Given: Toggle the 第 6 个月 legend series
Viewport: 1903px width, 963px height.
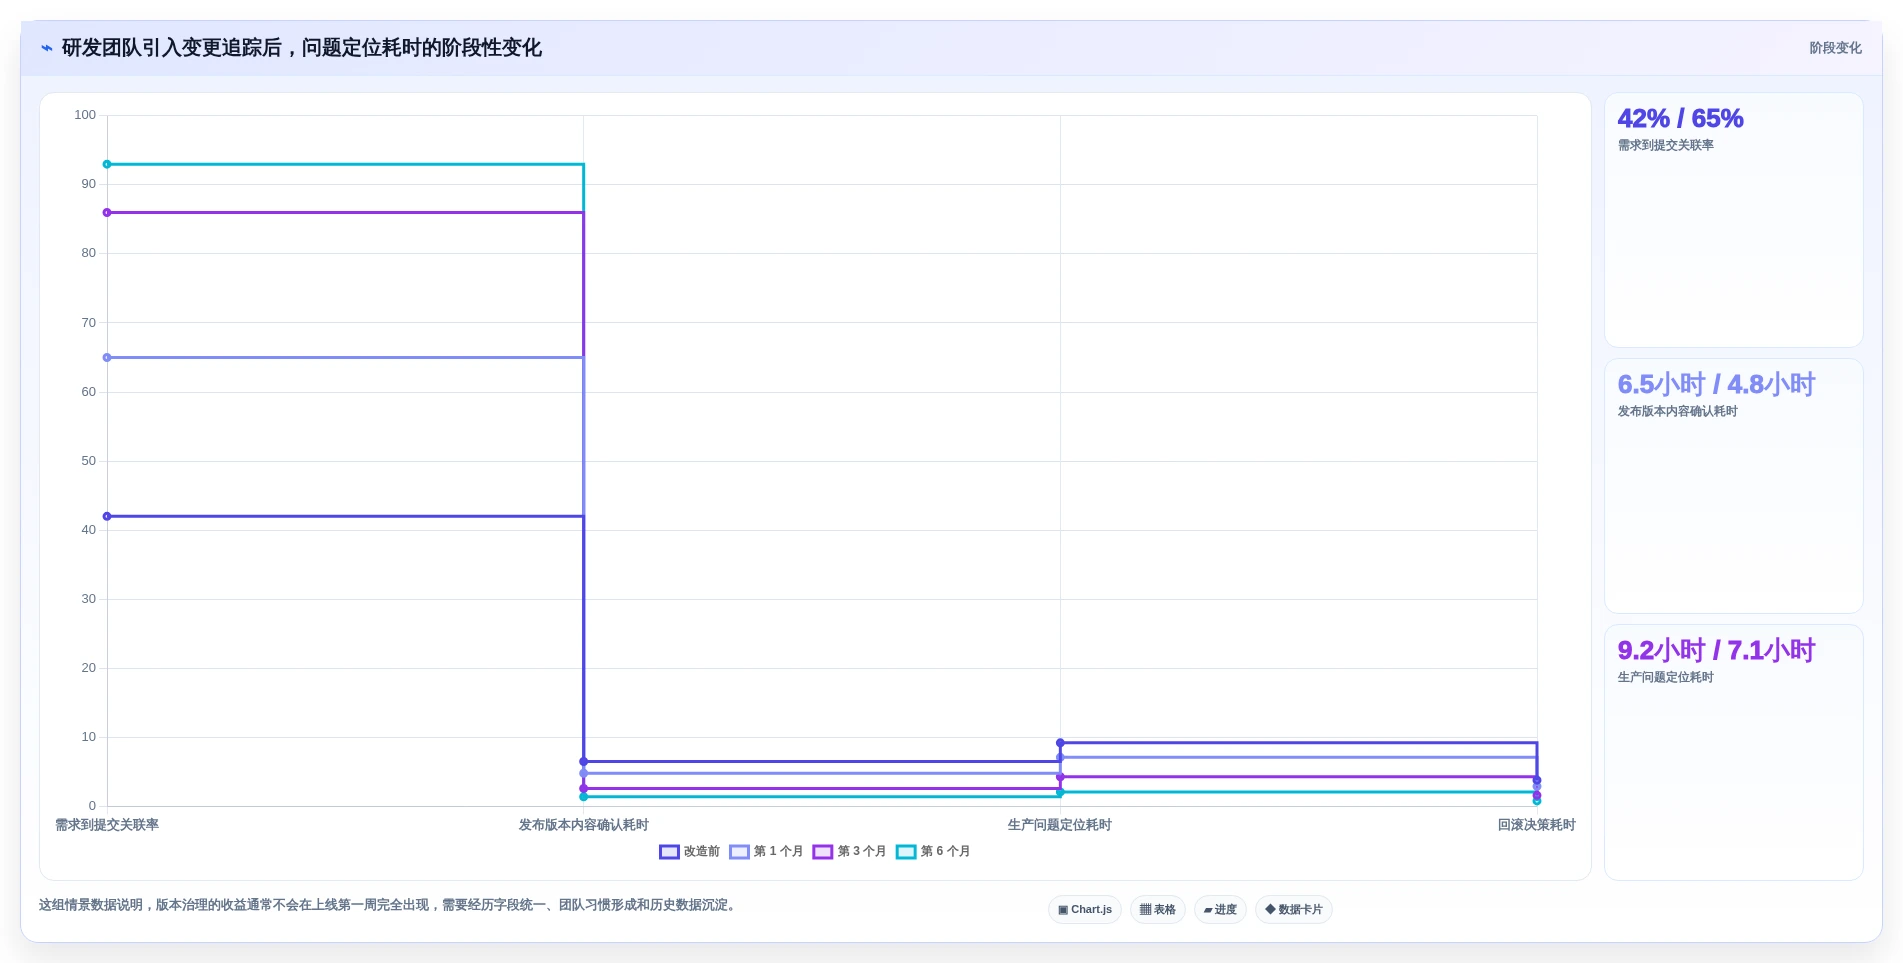Looking at the screenshot, I should [933, 852].
